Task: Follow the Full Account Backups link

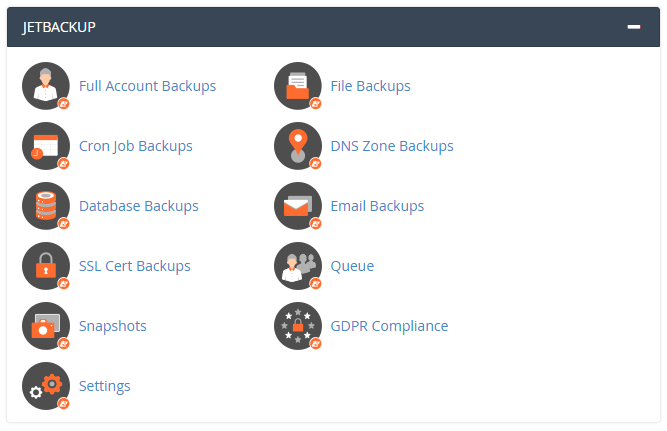Action: pyautogui.click(x=148, y=86)
